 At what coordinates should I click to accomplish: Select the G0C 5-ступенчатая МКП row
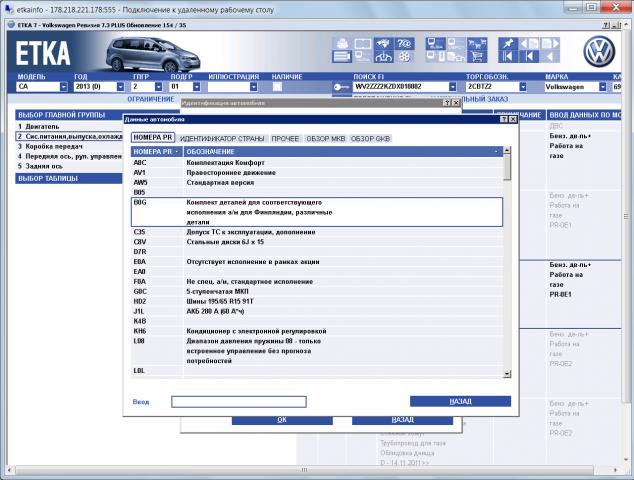tap(317, 292)
